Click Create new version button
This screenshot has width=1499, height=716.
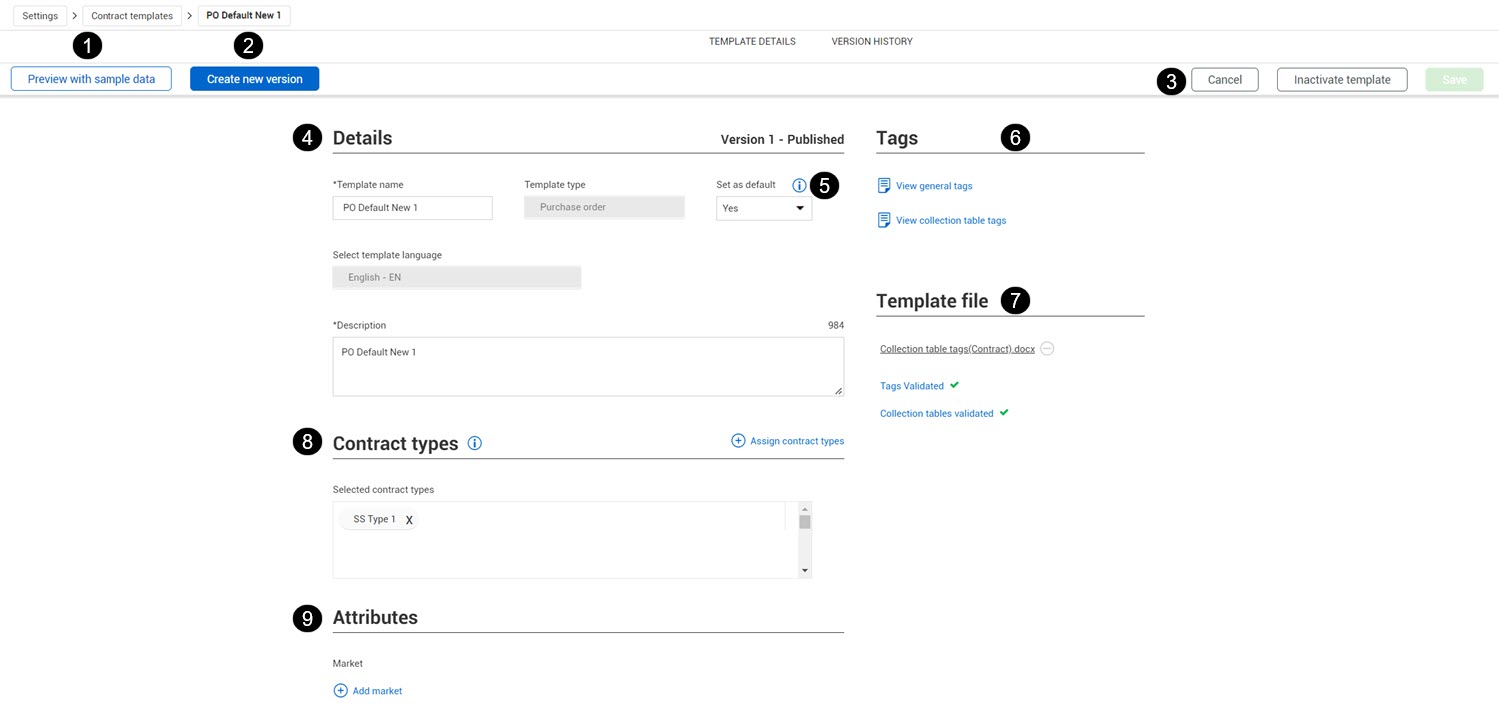[x=254, y=79]
